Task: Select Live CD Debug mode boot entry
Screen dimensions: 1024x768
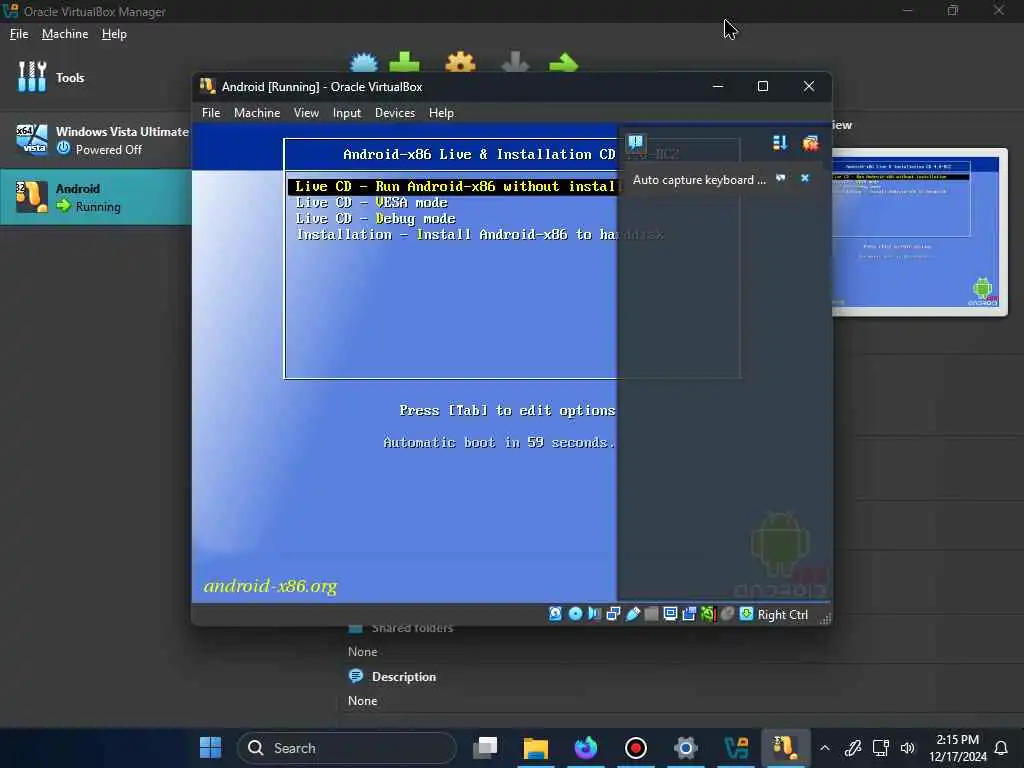Action: (376, 219)
